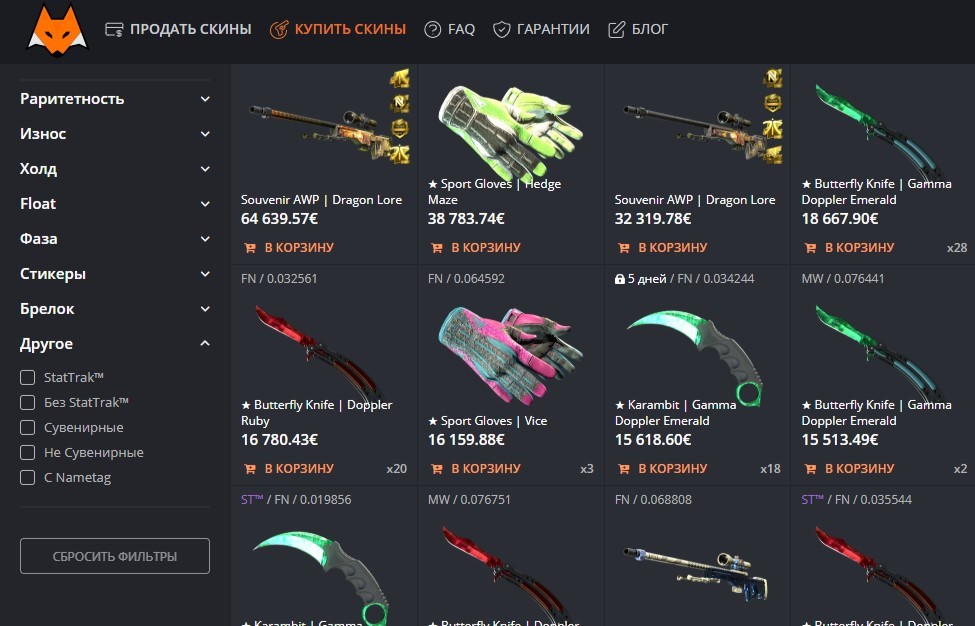Check the Сувенирные filter box
975x626 pixels.
27,428
